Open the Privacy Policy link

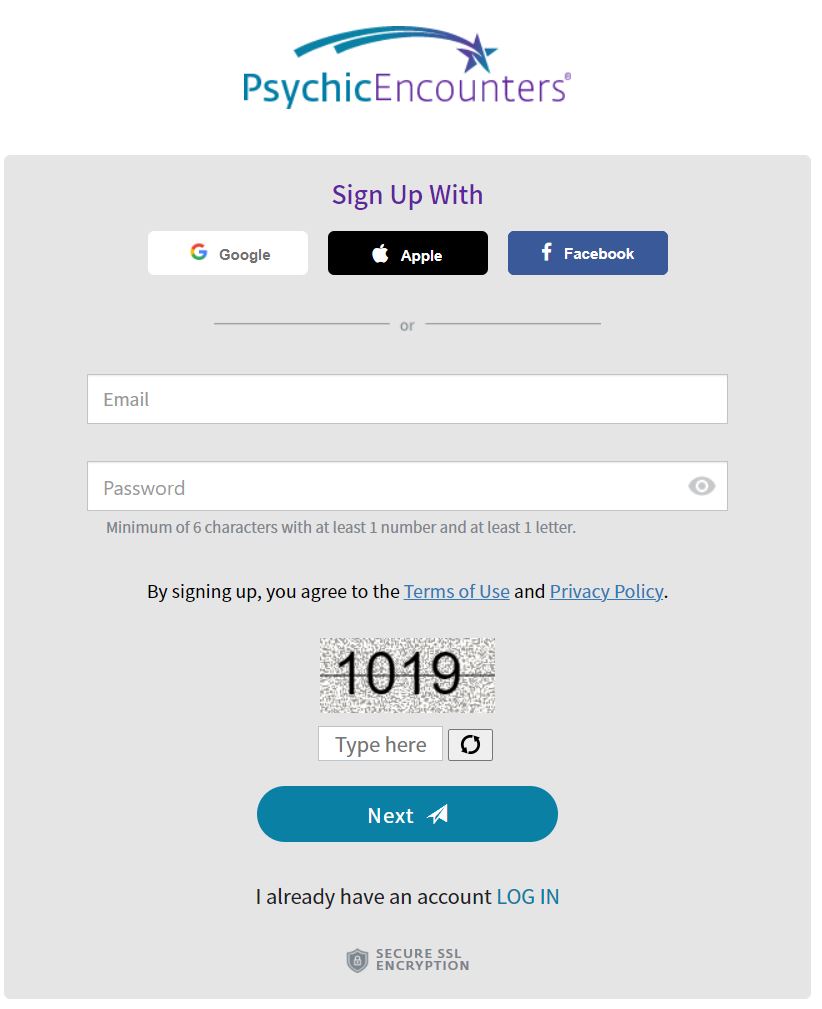pyautogui.click(x=606, y=591)
